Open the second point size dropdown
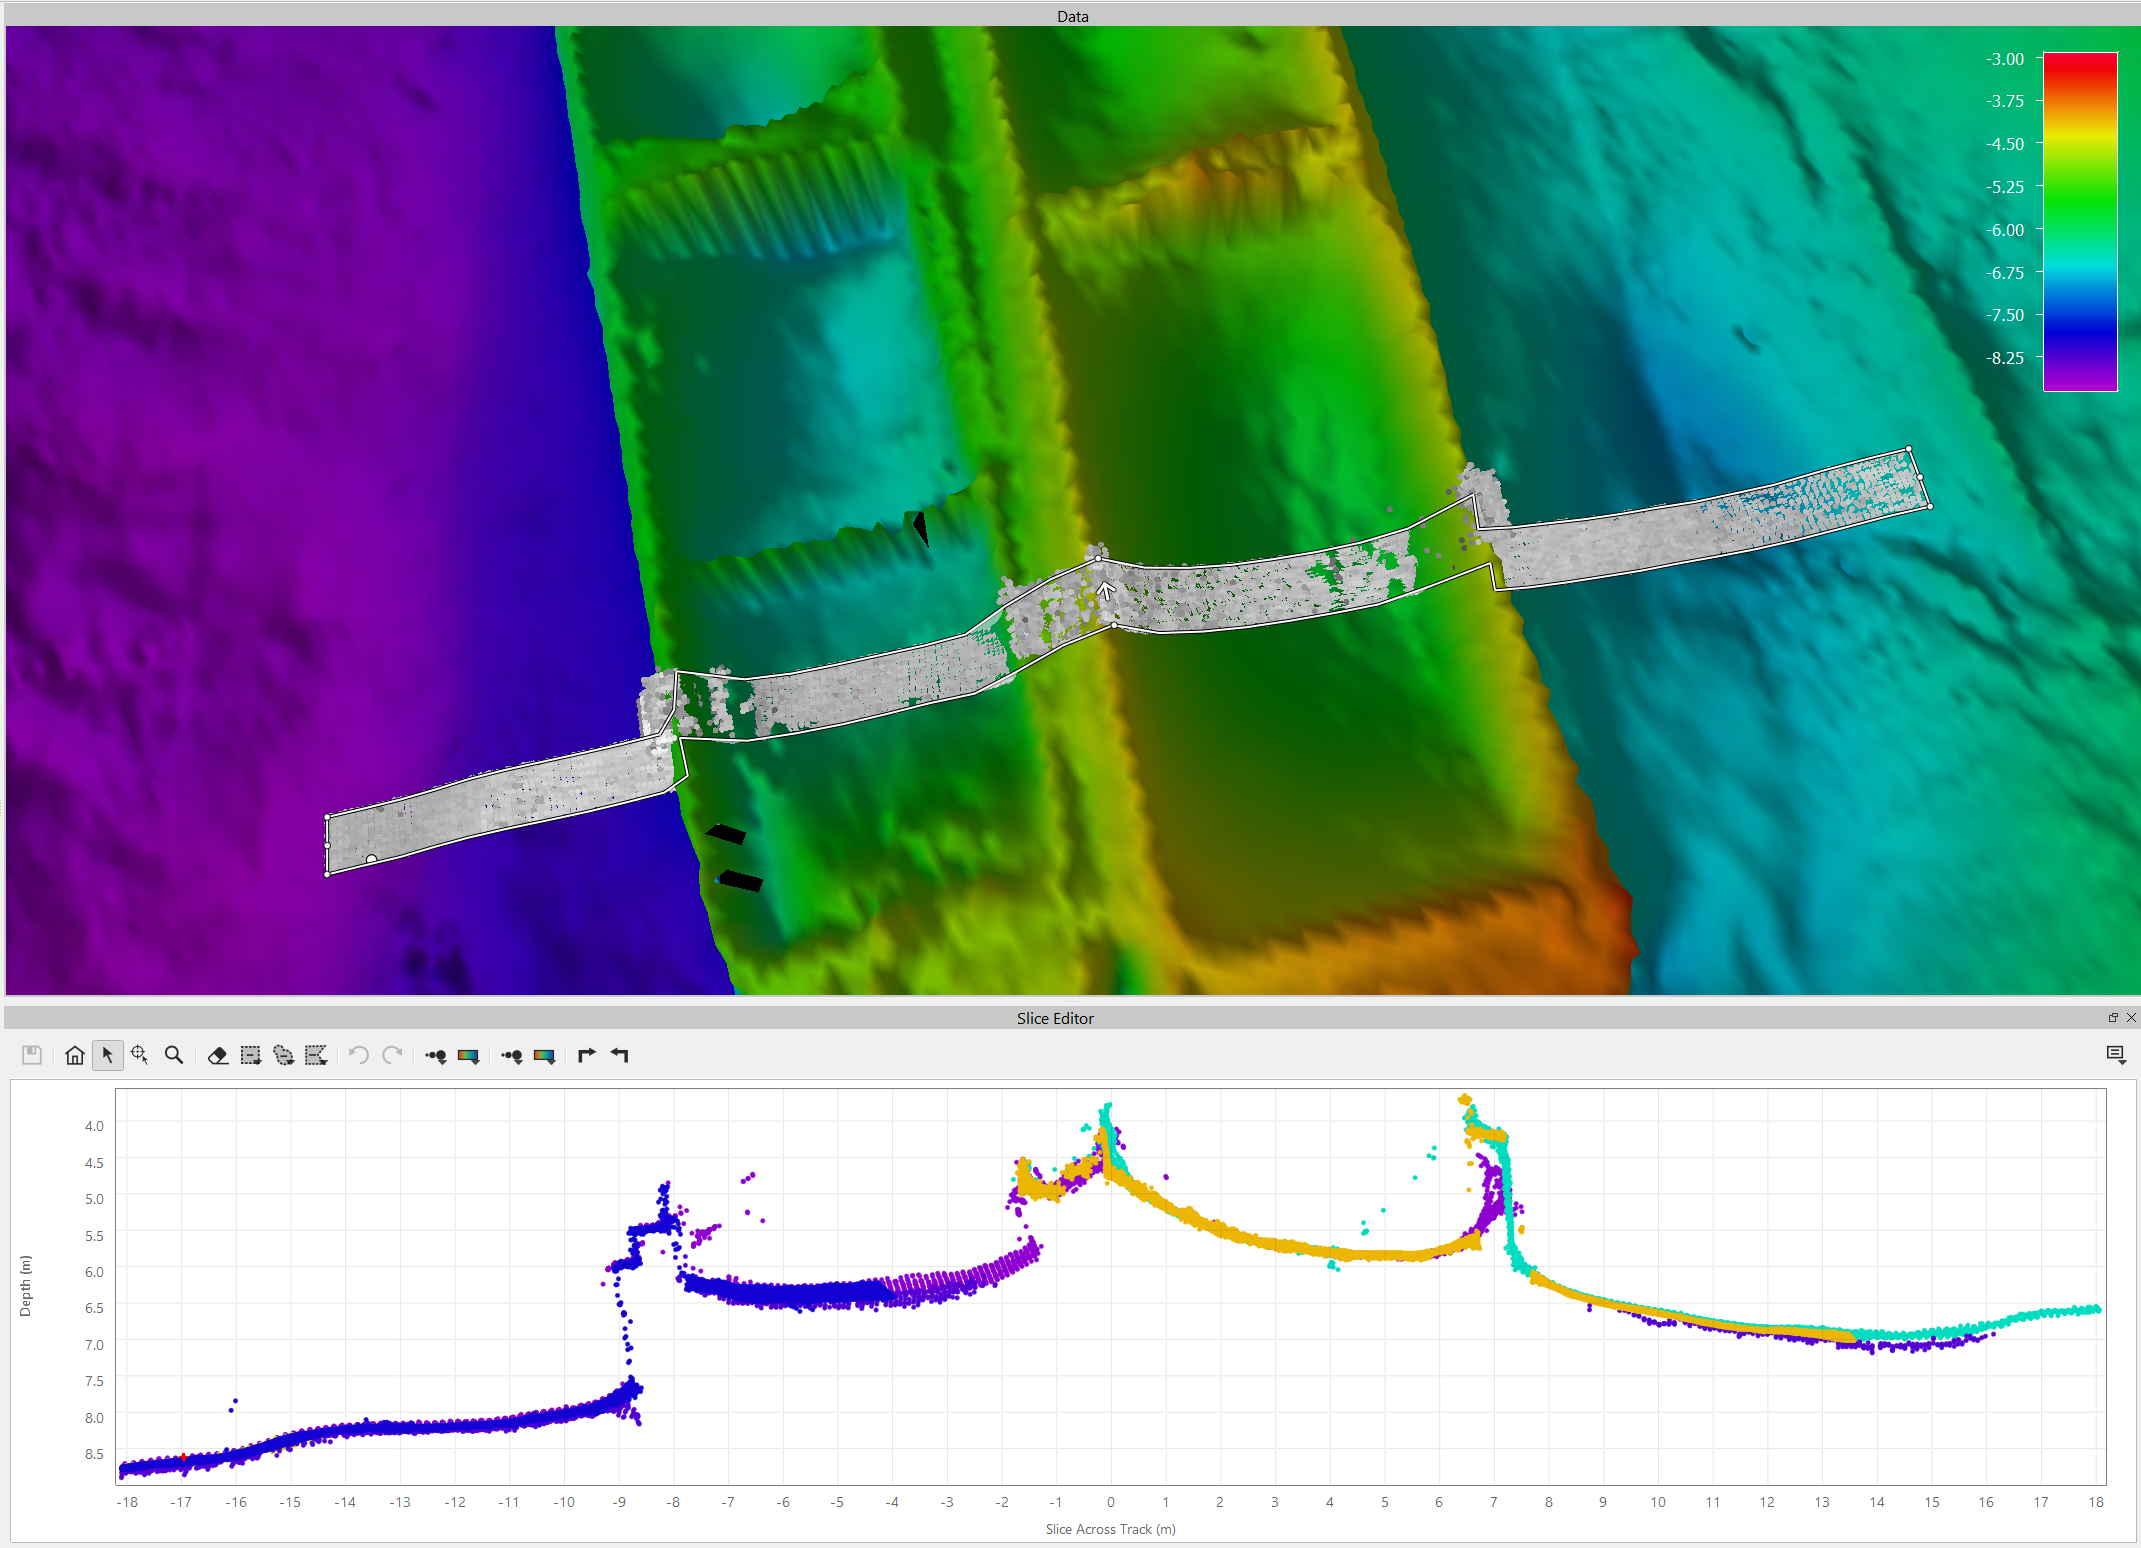This screenshot has width=2141, height=1548. (512, 1055)
